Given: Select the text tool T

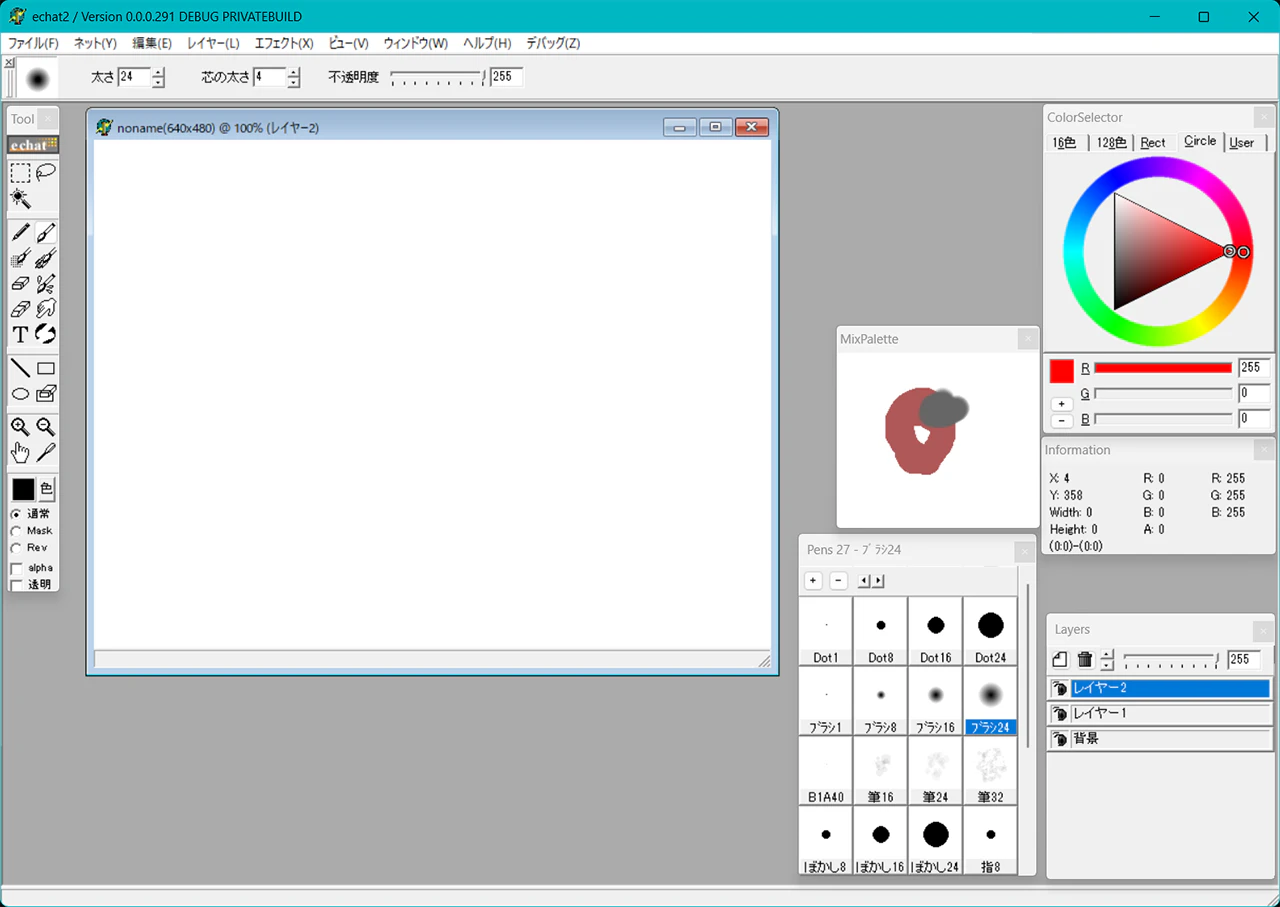Looking at the screenshot, I should (20, 334).
